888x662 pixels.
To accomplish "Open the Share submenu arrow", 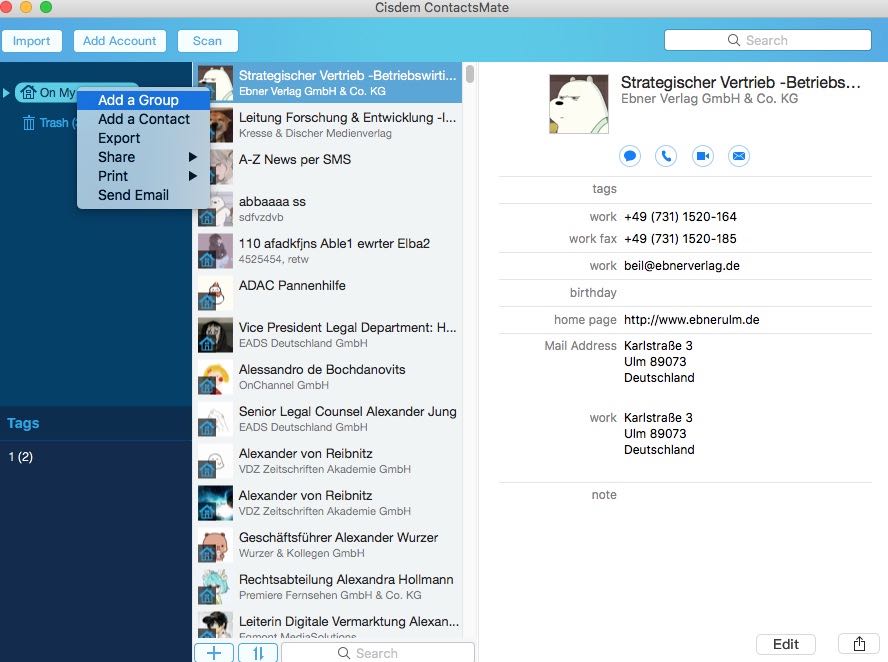I will tap(193, 157).
